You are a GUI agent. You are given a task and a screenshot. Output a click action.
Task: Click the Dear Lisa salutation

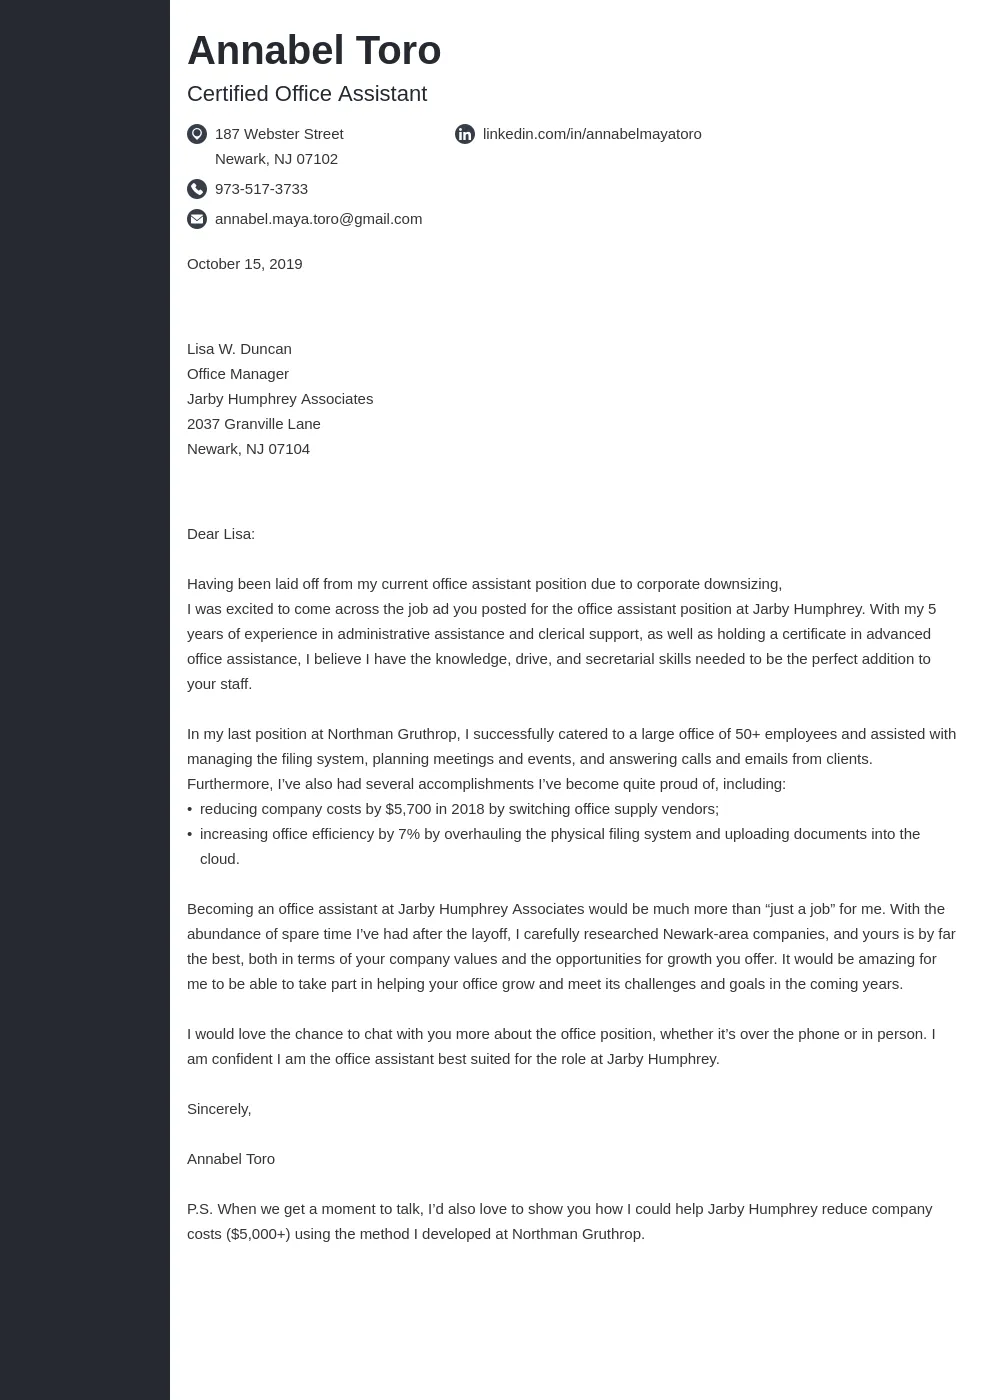click(221, 534)
